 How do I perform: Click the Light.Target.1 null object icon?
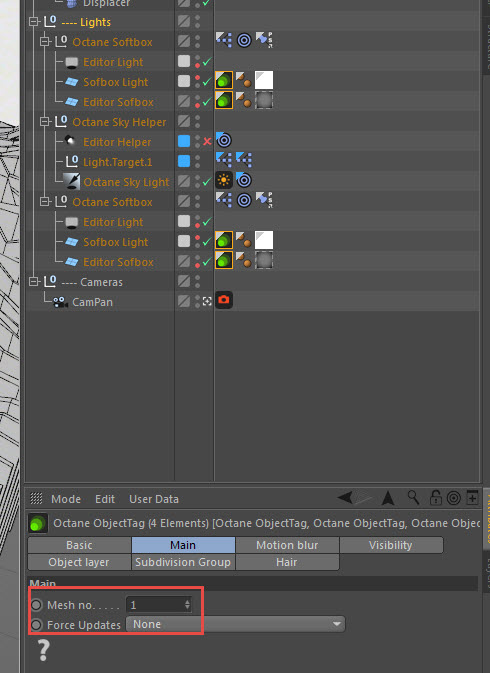[72, 161]
